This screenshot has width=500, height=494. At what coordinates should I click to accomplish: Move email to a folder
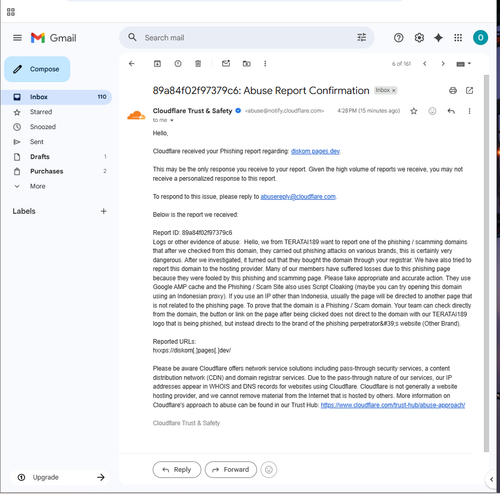pos(247,64)
